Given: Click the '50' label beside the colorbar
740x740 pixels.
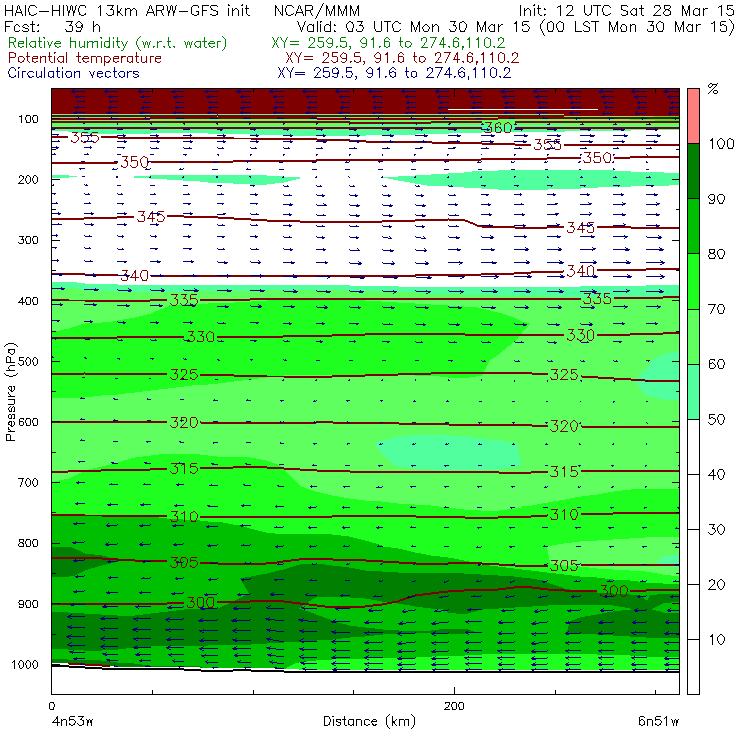Looking at the screenshot, I should click(x=716, y=419).
